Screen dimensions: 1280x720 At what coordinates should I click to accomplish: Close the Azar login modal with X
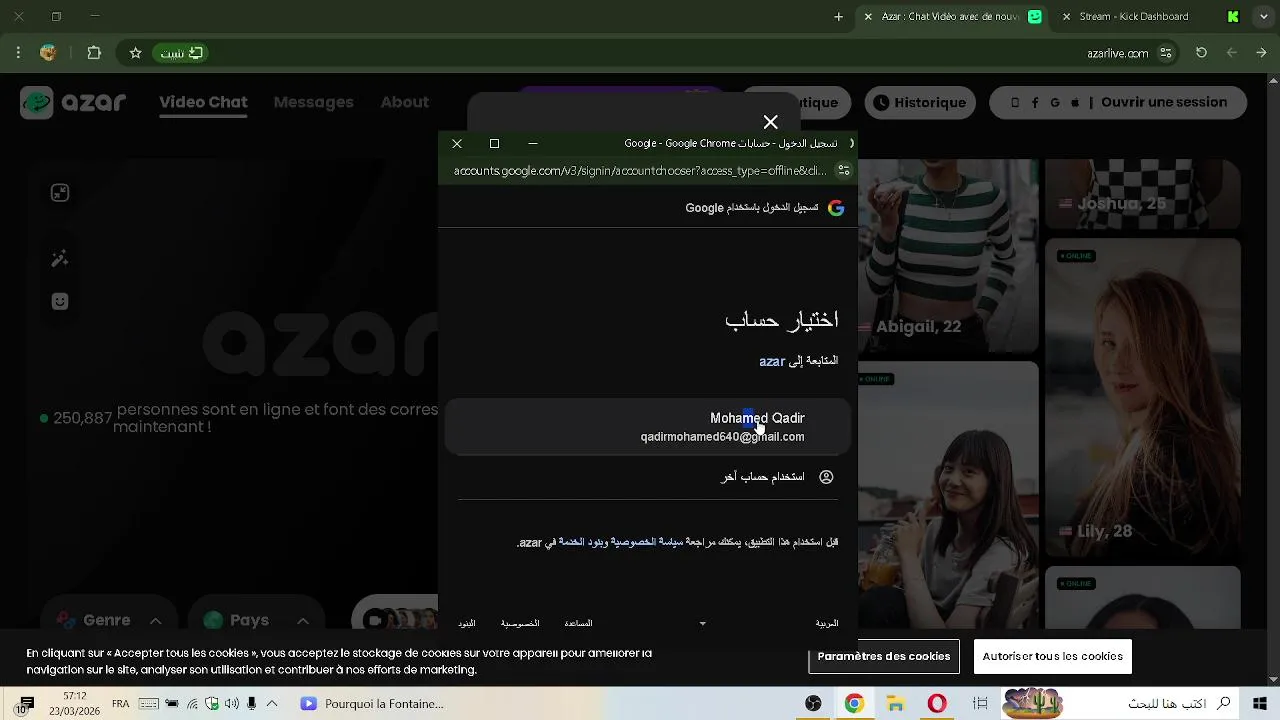(770, 122)
